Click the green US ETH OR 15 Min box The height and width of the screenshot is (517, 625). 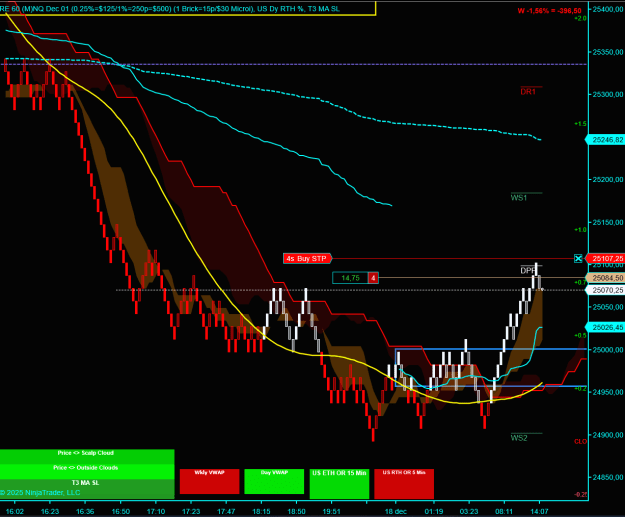pyautogui.click(x=339, y=484)
